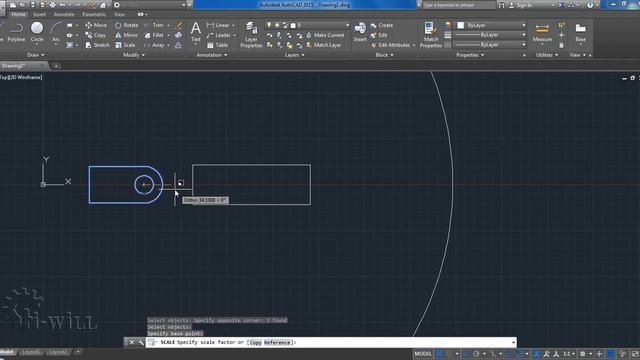This screenshot has width=640, height=360.
Task: Expand the Properties panel
Action: tap(470, 55)
